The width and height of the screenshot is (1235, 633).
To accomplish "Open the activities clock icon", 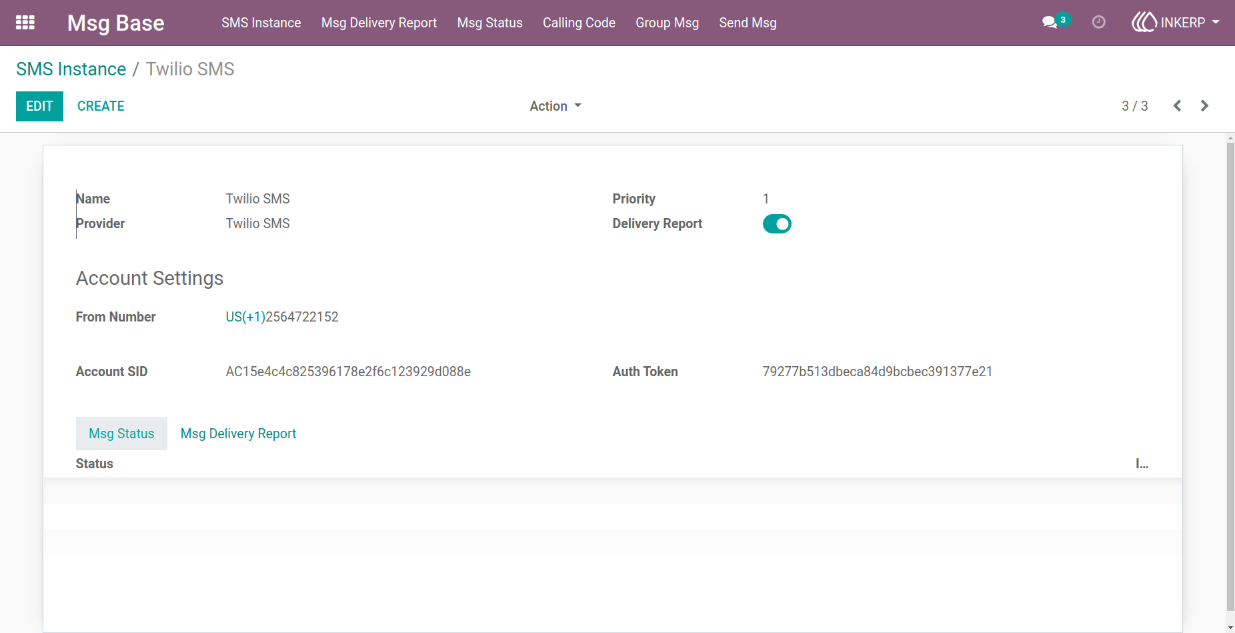I will point(1099,22).
